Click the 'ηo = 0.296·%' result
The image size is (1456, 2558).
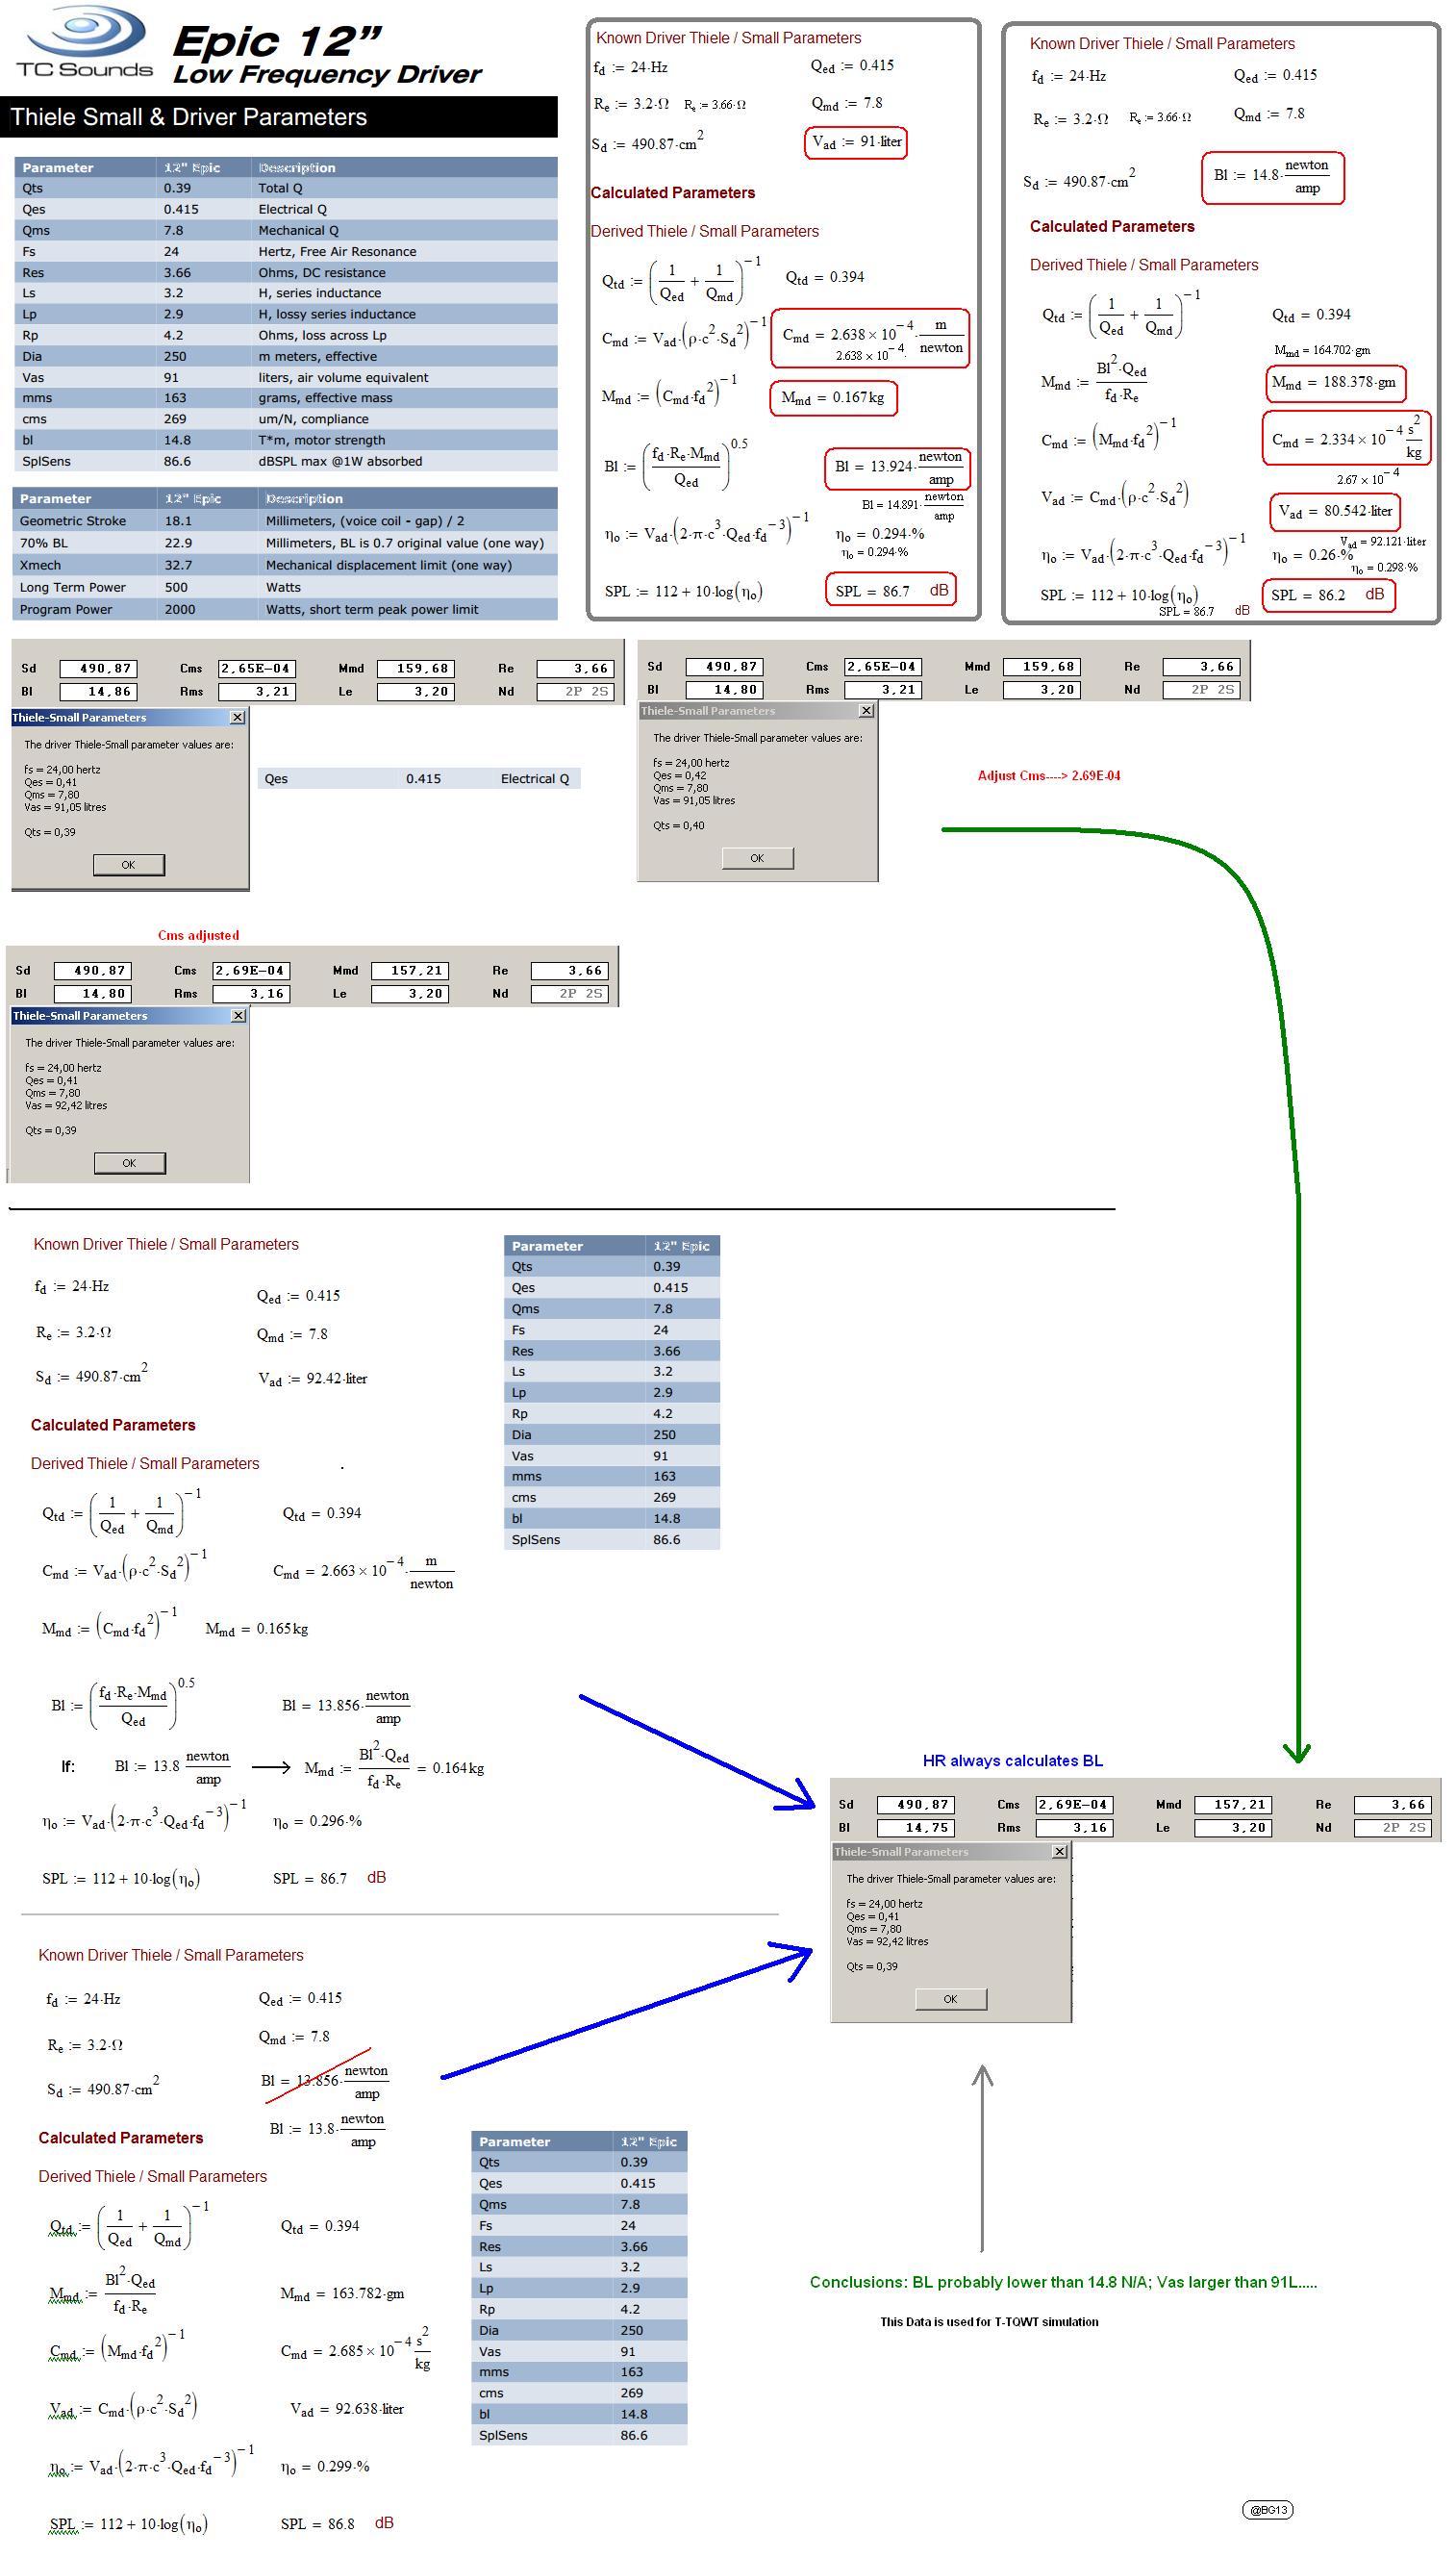click(x=317, y=1821)
